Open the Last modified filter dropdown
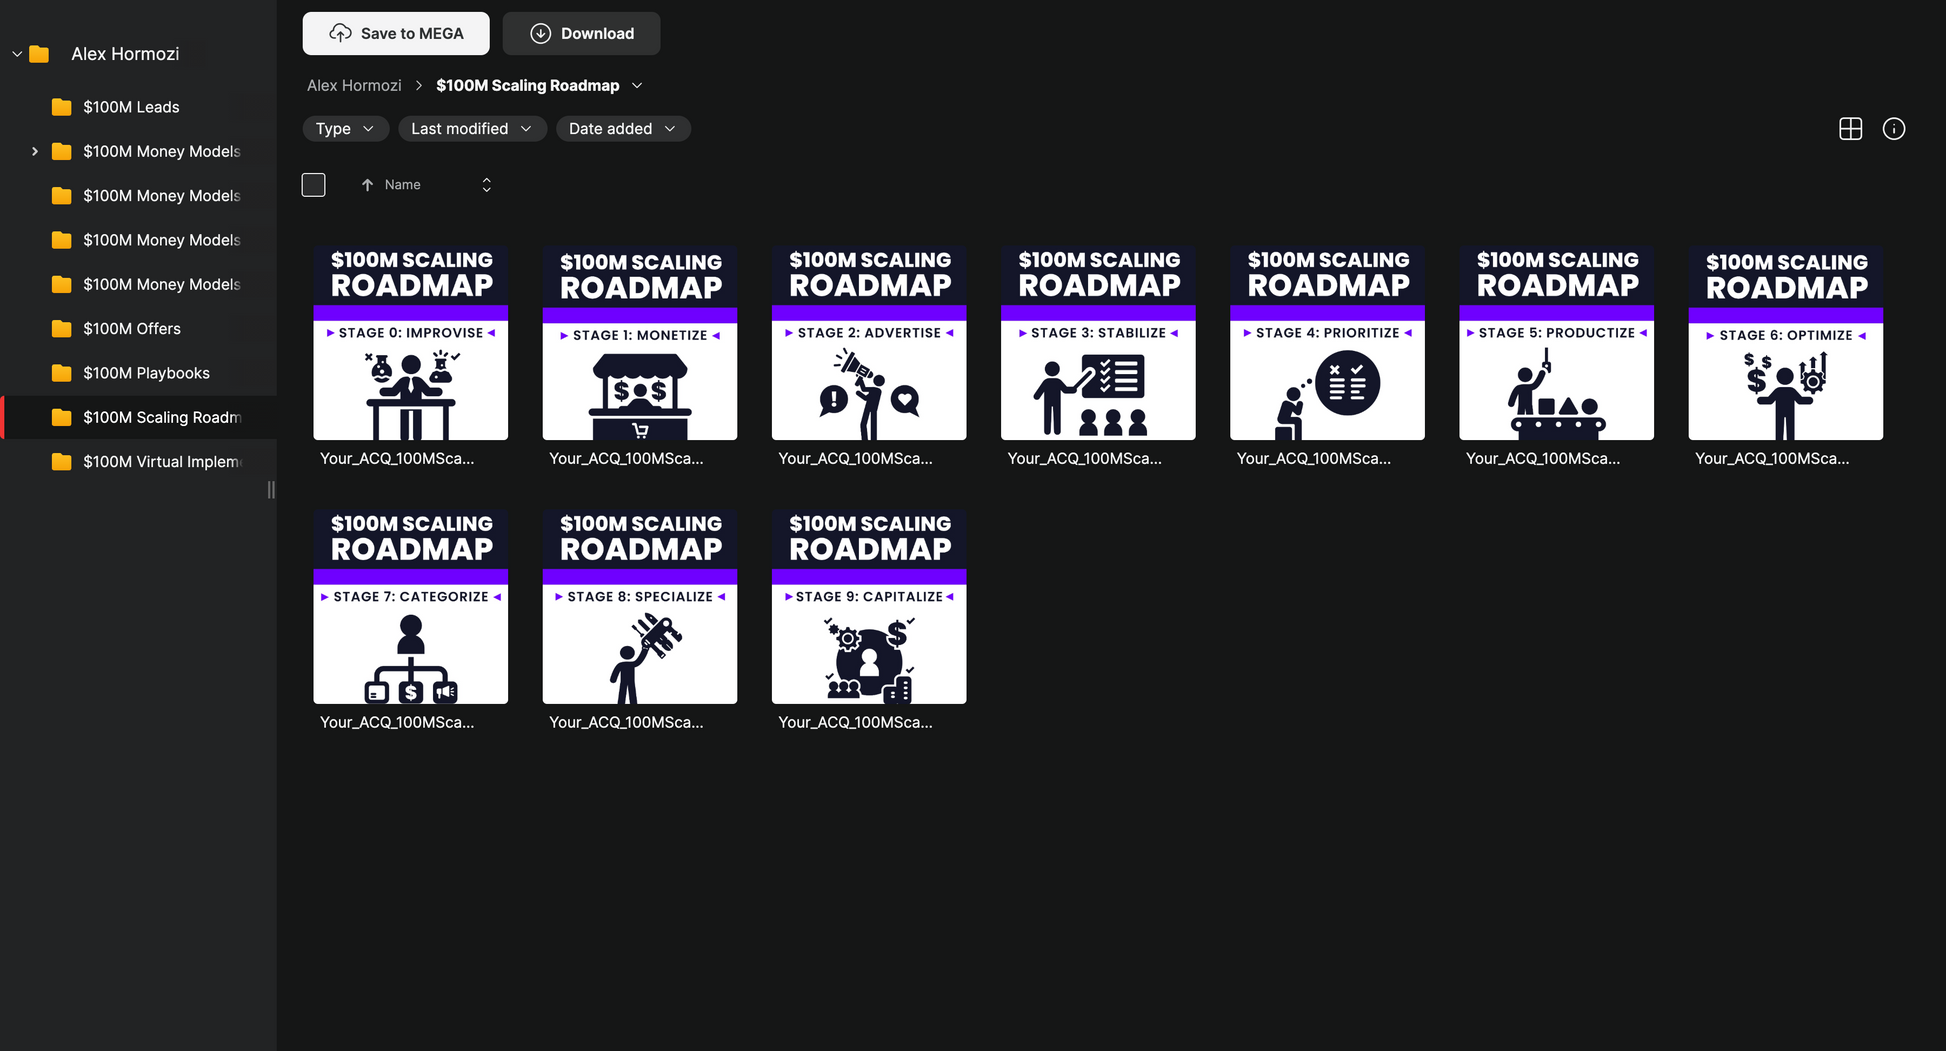Screen dimensions: 1946x1051 (x=471, y=129)
